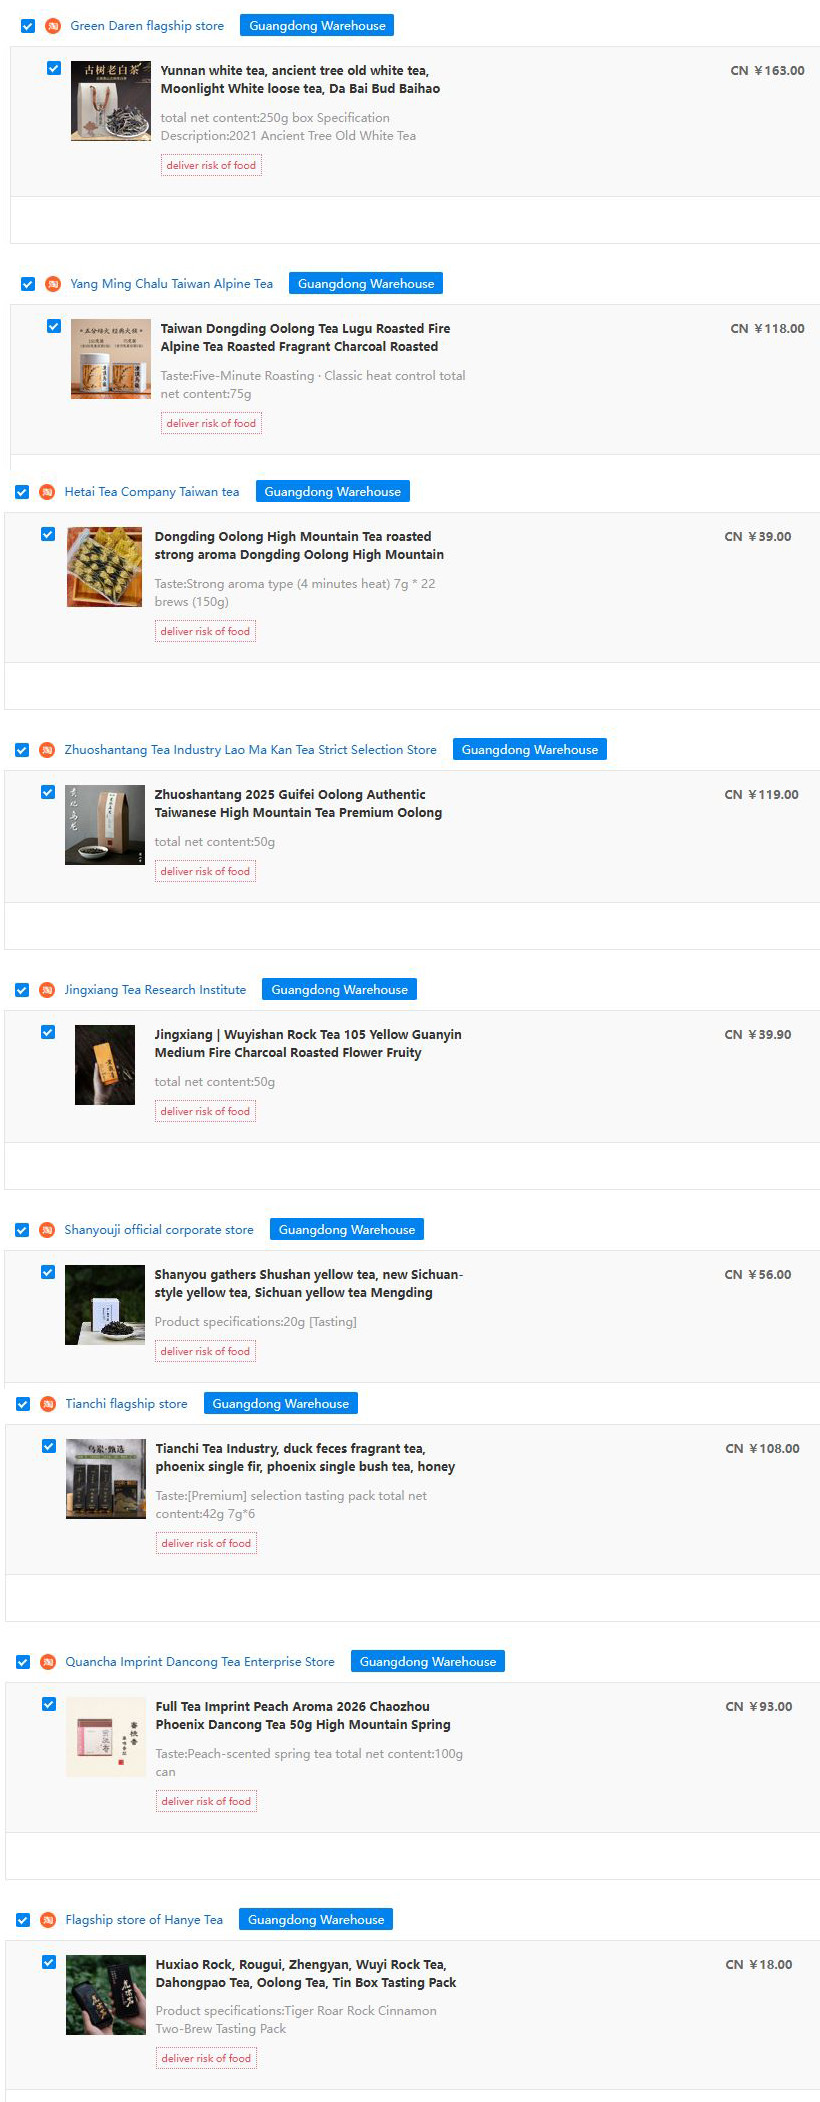Uncheck the Shanyouji official corporate store checkbox
Viewport: 820px width, 2102px height.
pyautogui.click(x=22, y=1230)
